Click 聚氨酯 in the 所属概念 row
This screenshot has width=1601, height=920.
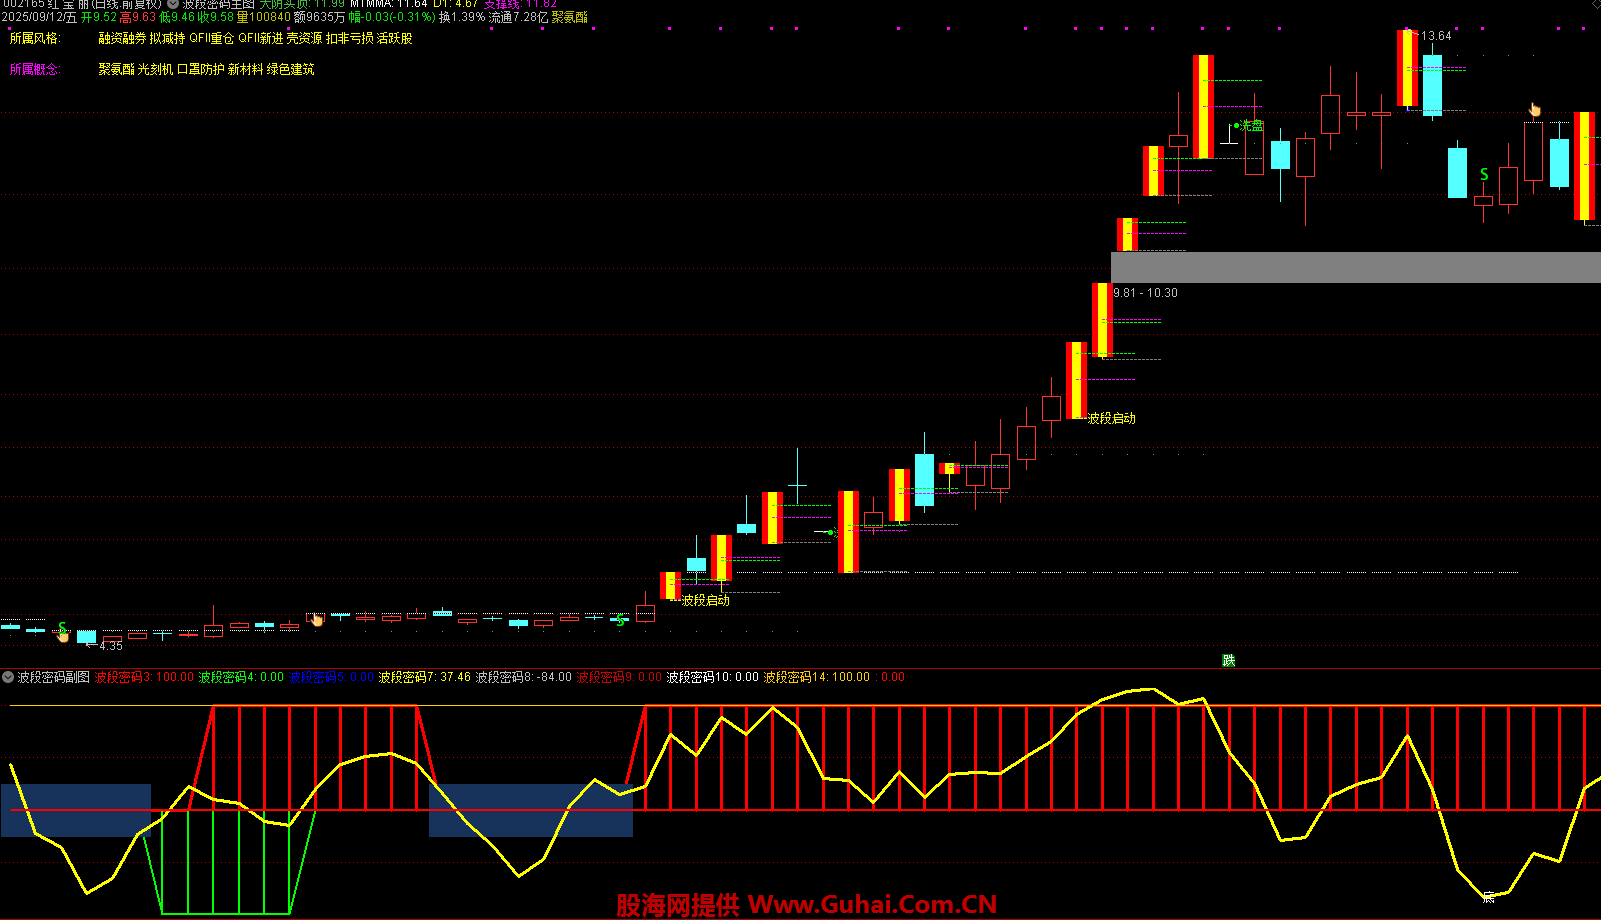tap(116, 69)
